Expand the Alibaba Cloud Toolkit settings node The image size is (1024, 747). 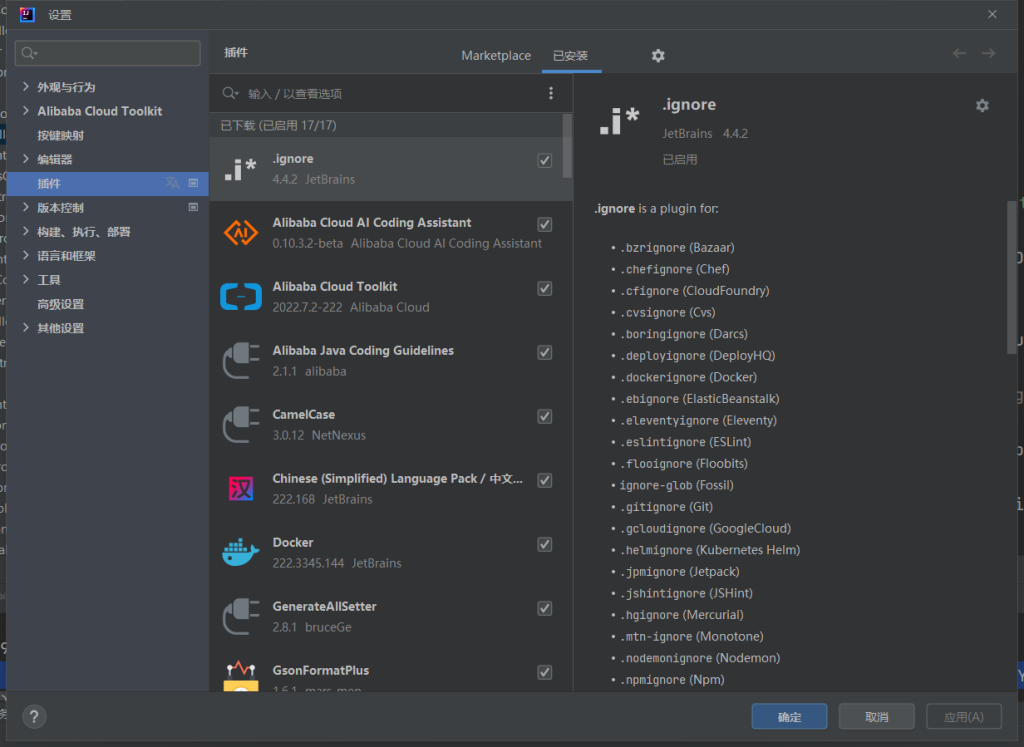point(25,111)
